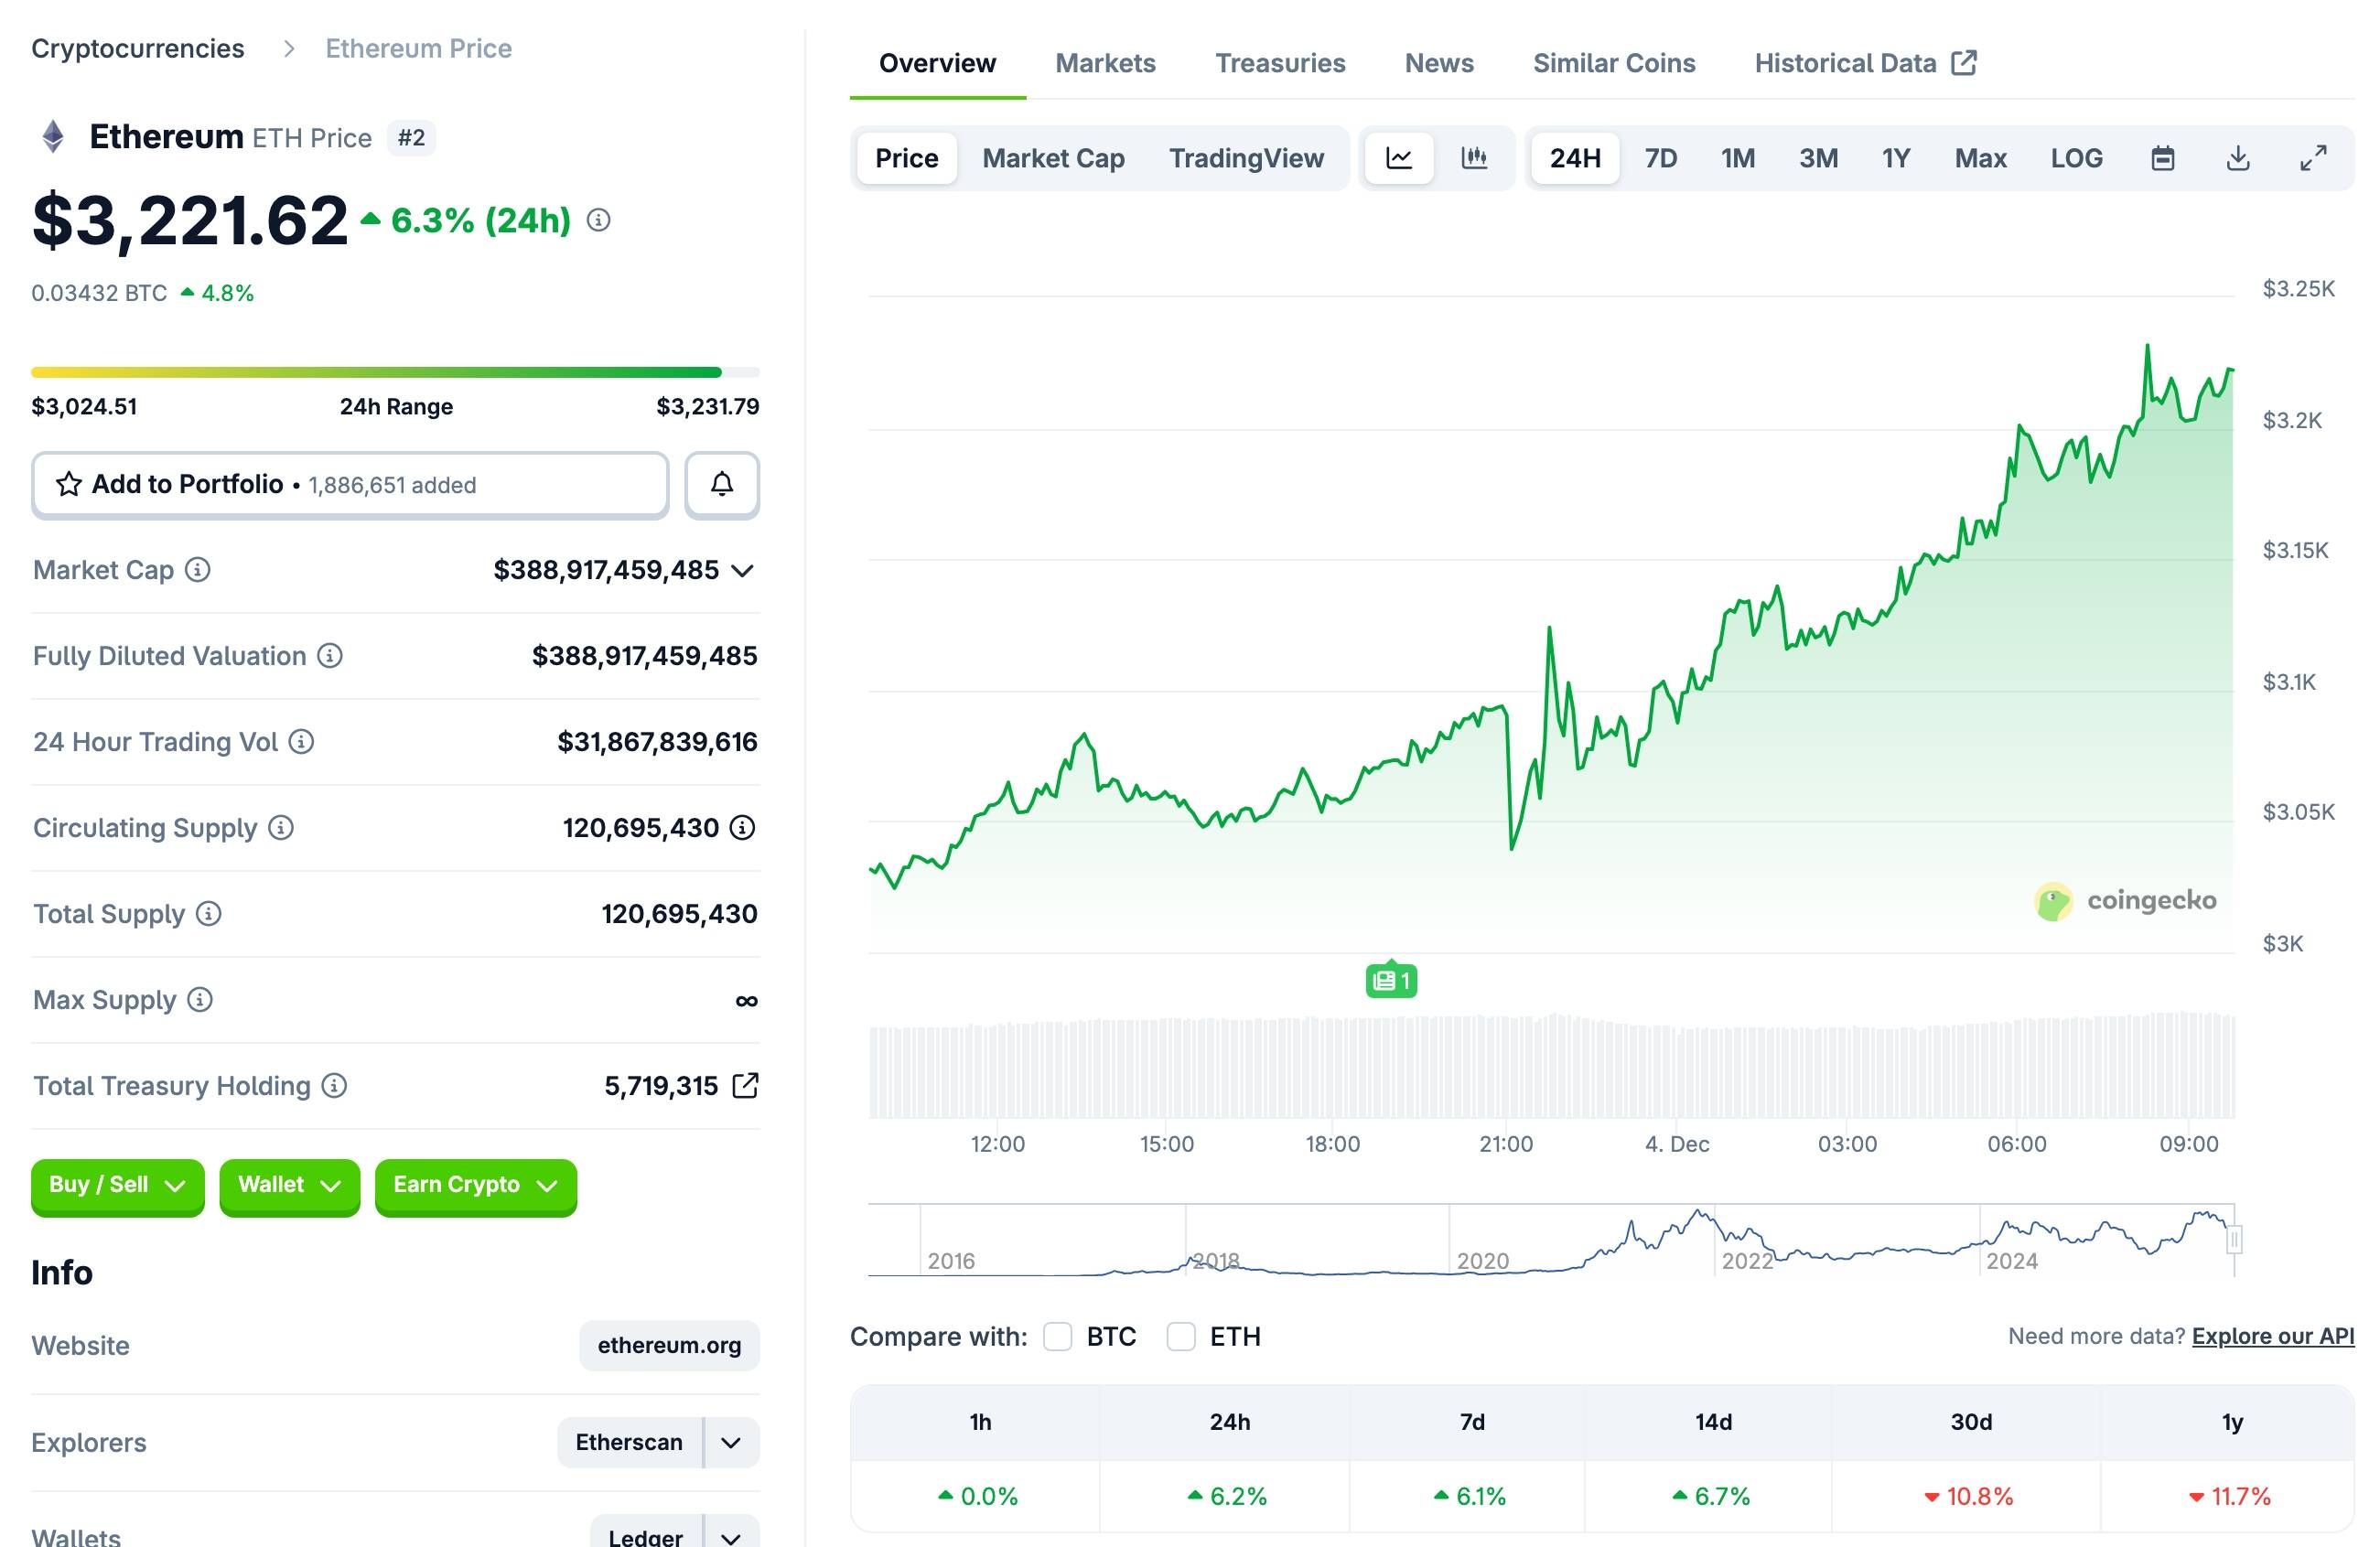Open the Buy / Sell dropdown
Image resolution: width=2380 pixels, height=1547 pixels.
[117, 1186]
